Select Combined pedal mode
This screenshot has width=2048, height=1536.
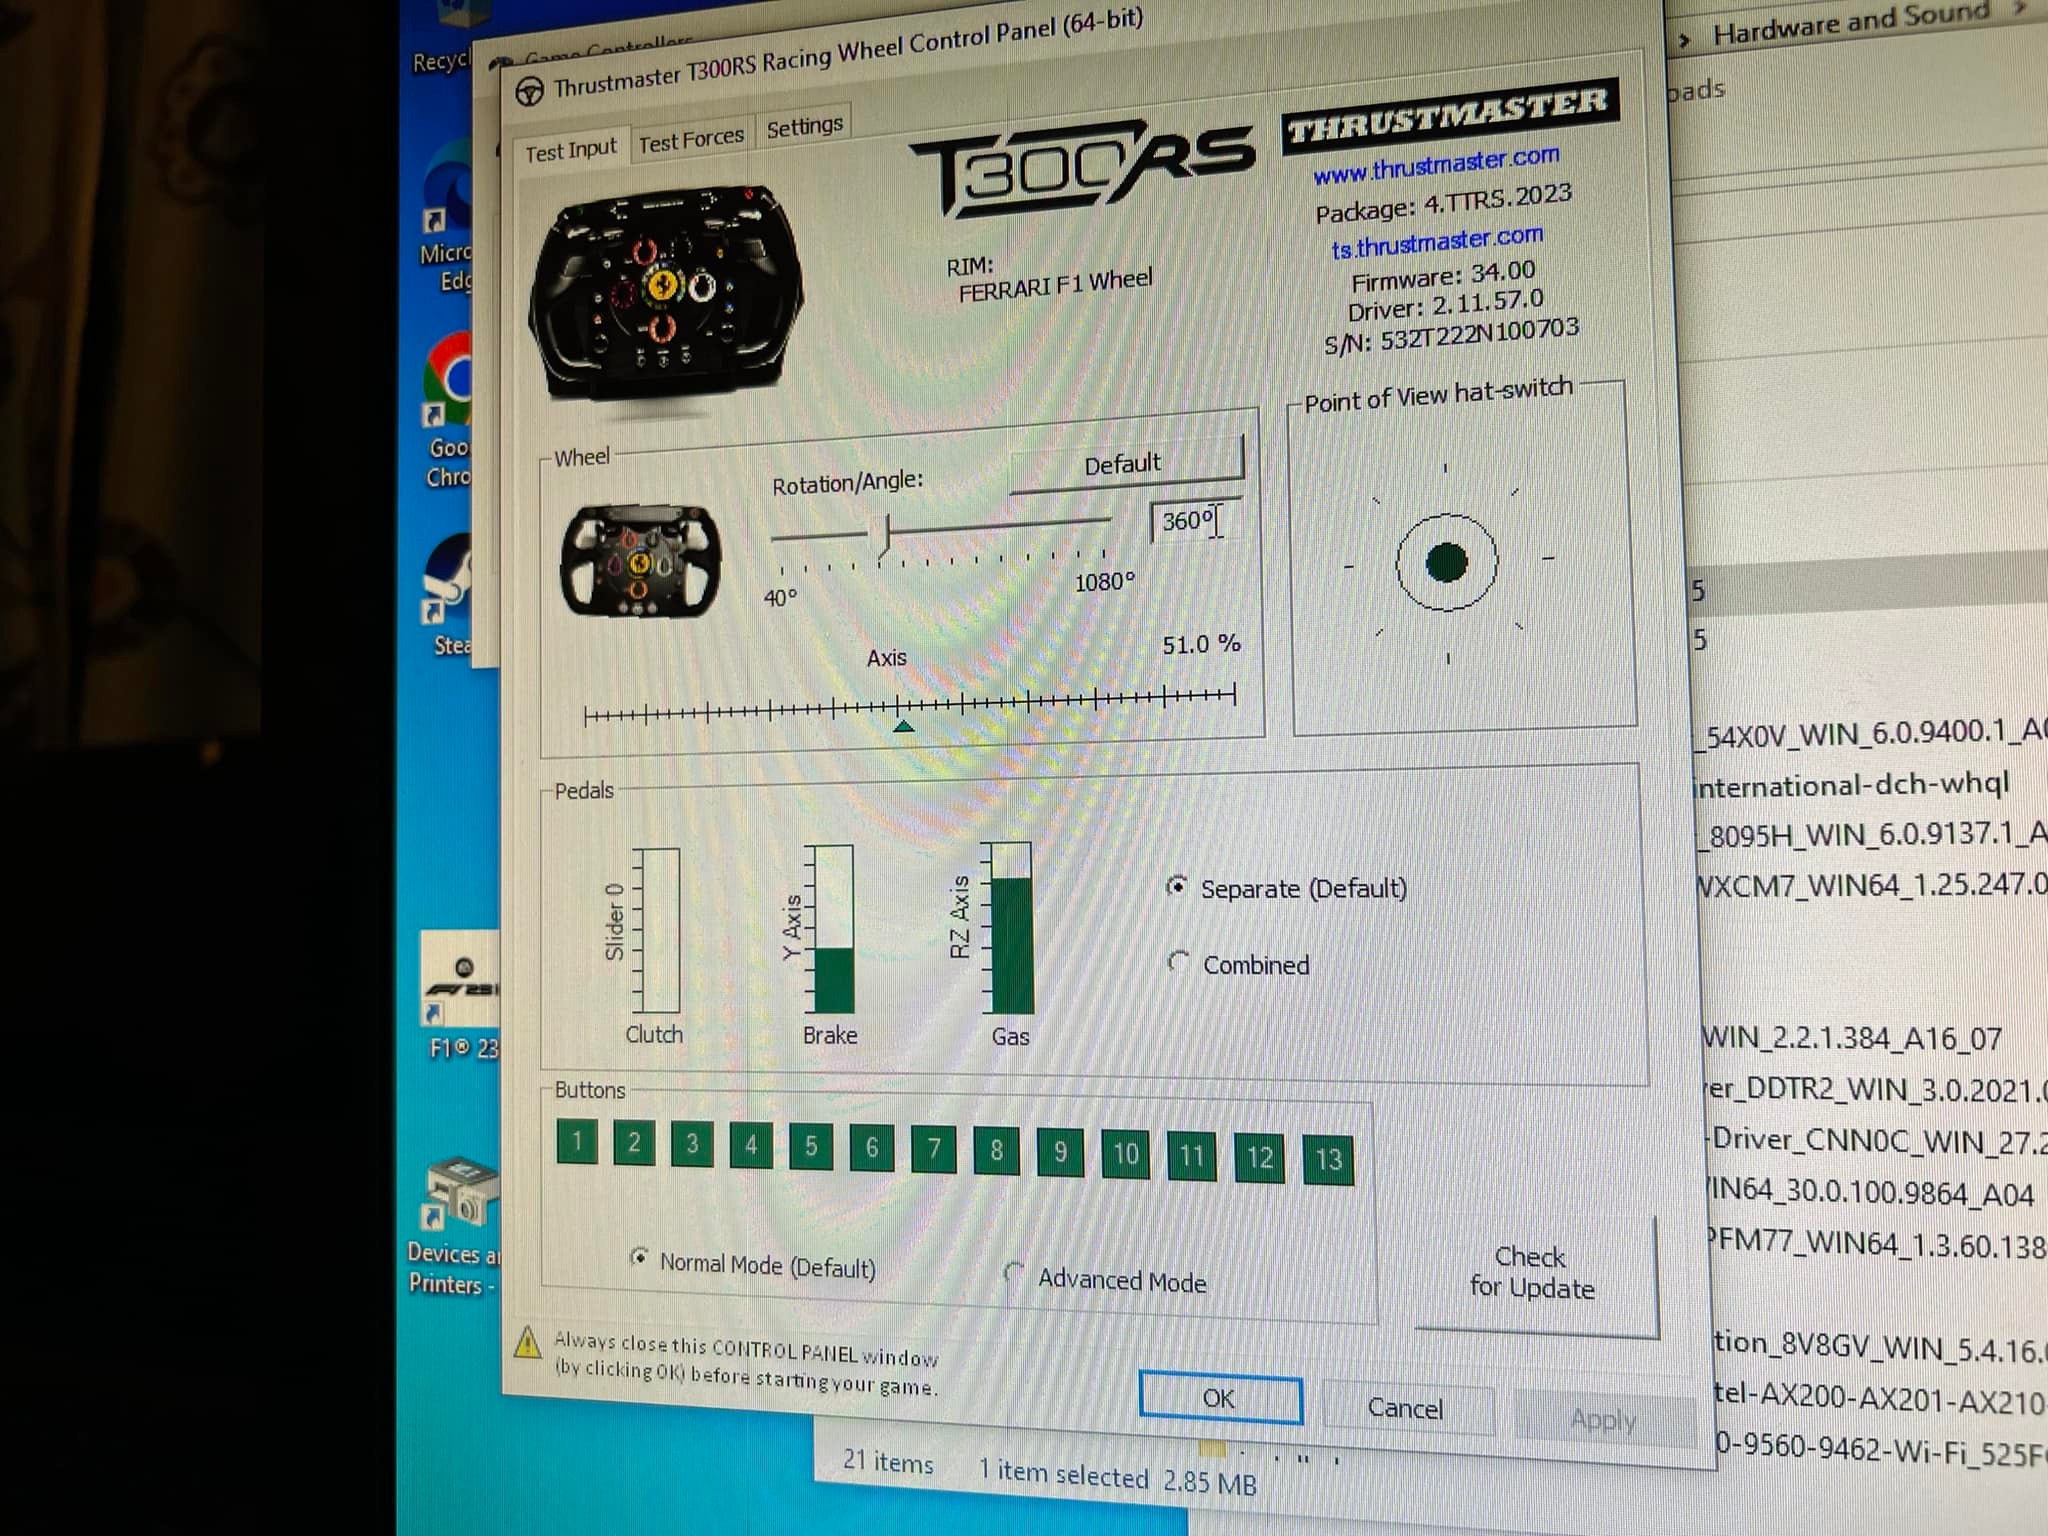tap(1239, 964)
